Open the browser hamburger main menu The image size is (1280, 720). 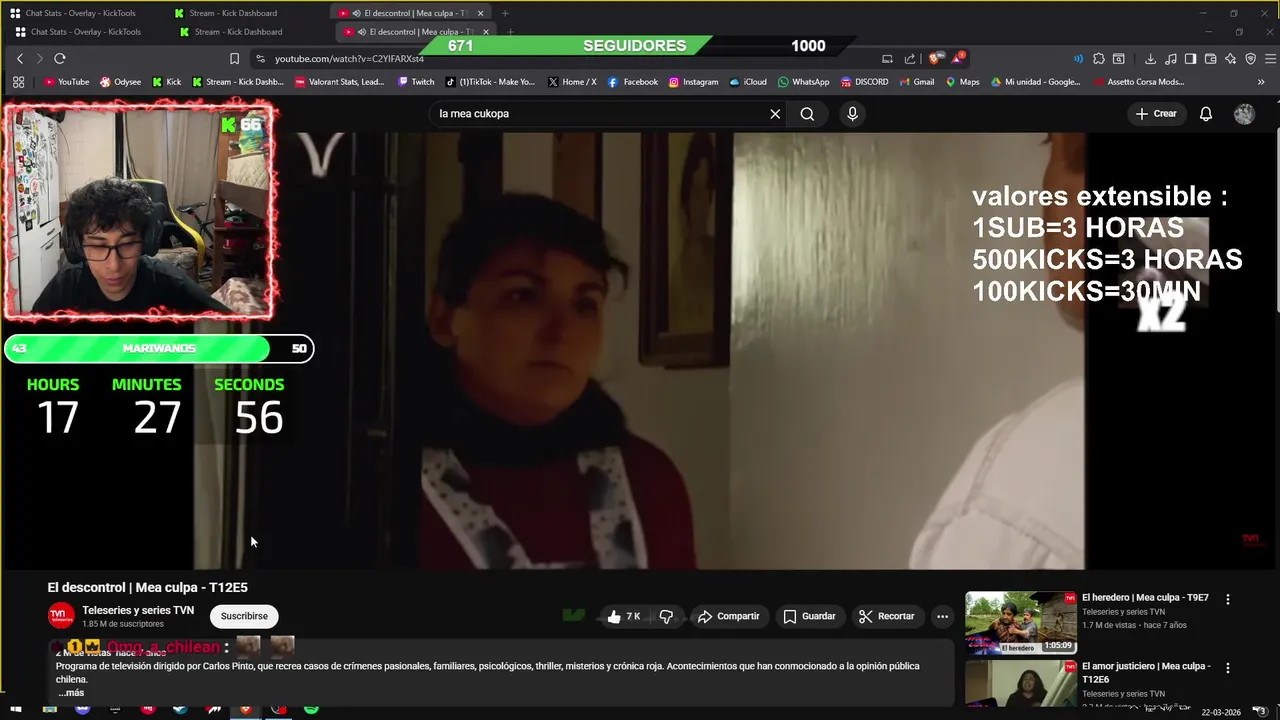coord(1270,59)
